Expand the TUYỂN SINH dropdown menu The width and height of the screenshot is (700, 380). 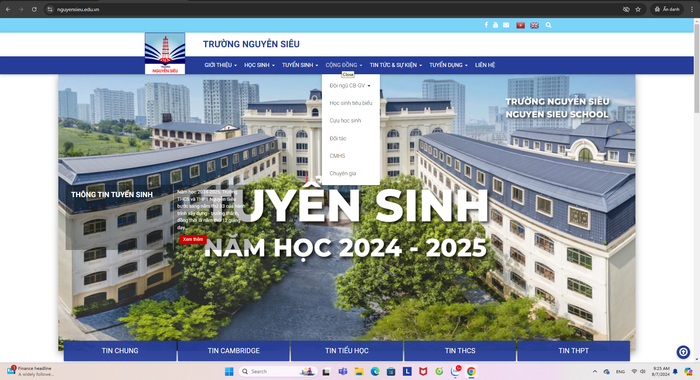coord(300,65)
